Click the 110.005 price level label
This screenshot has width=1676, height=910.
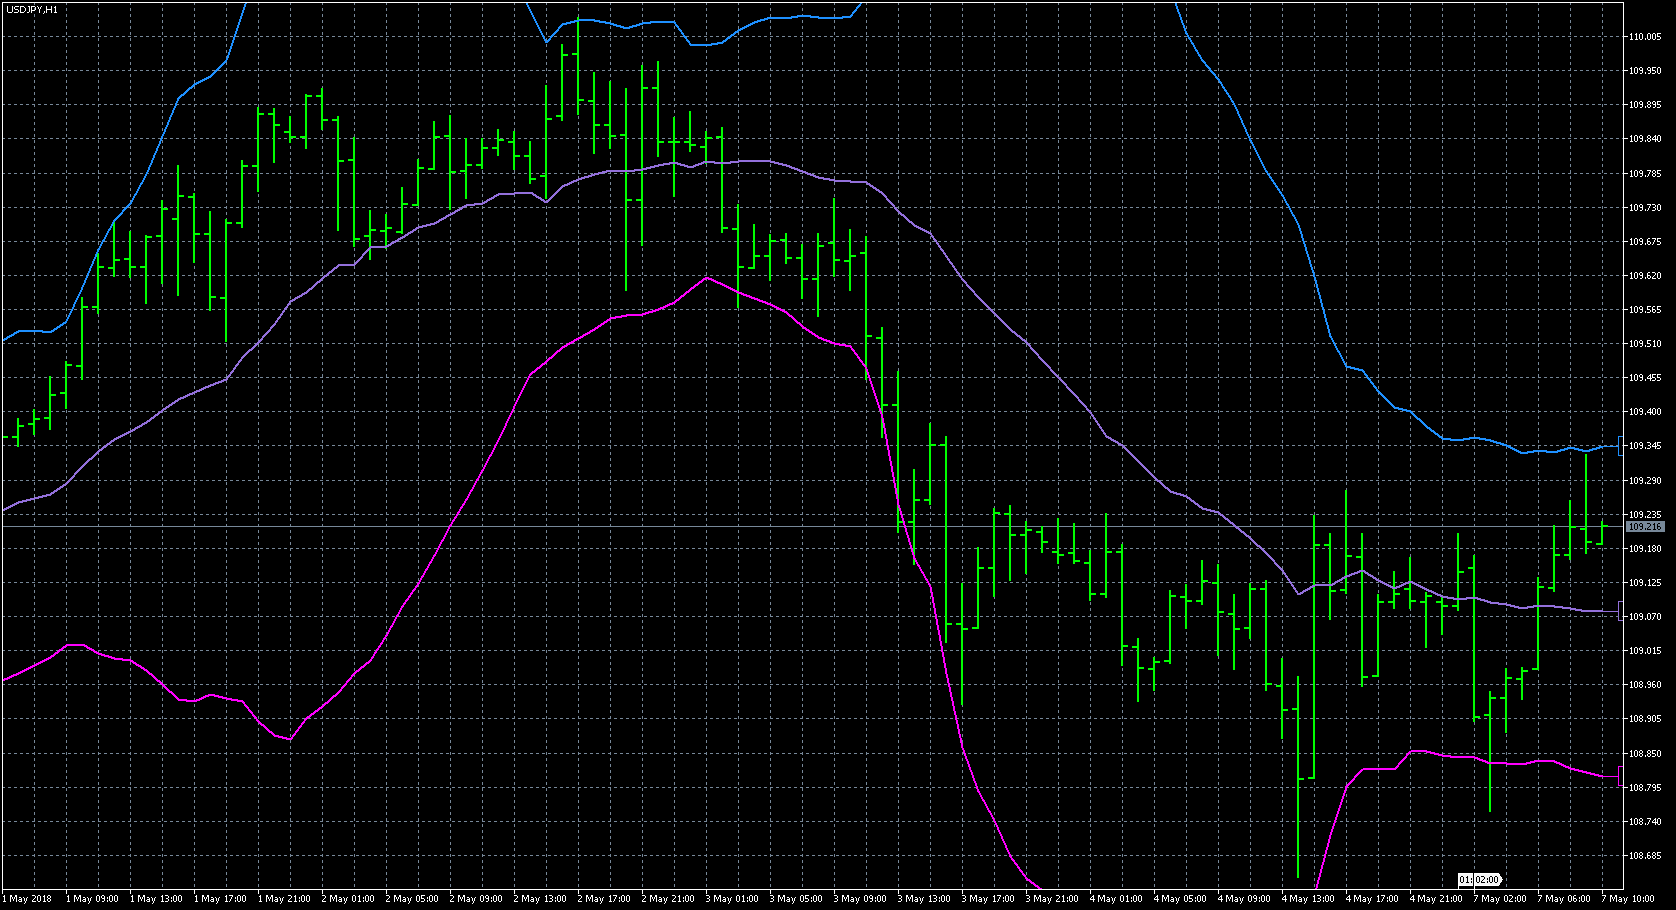[1645, 37]
